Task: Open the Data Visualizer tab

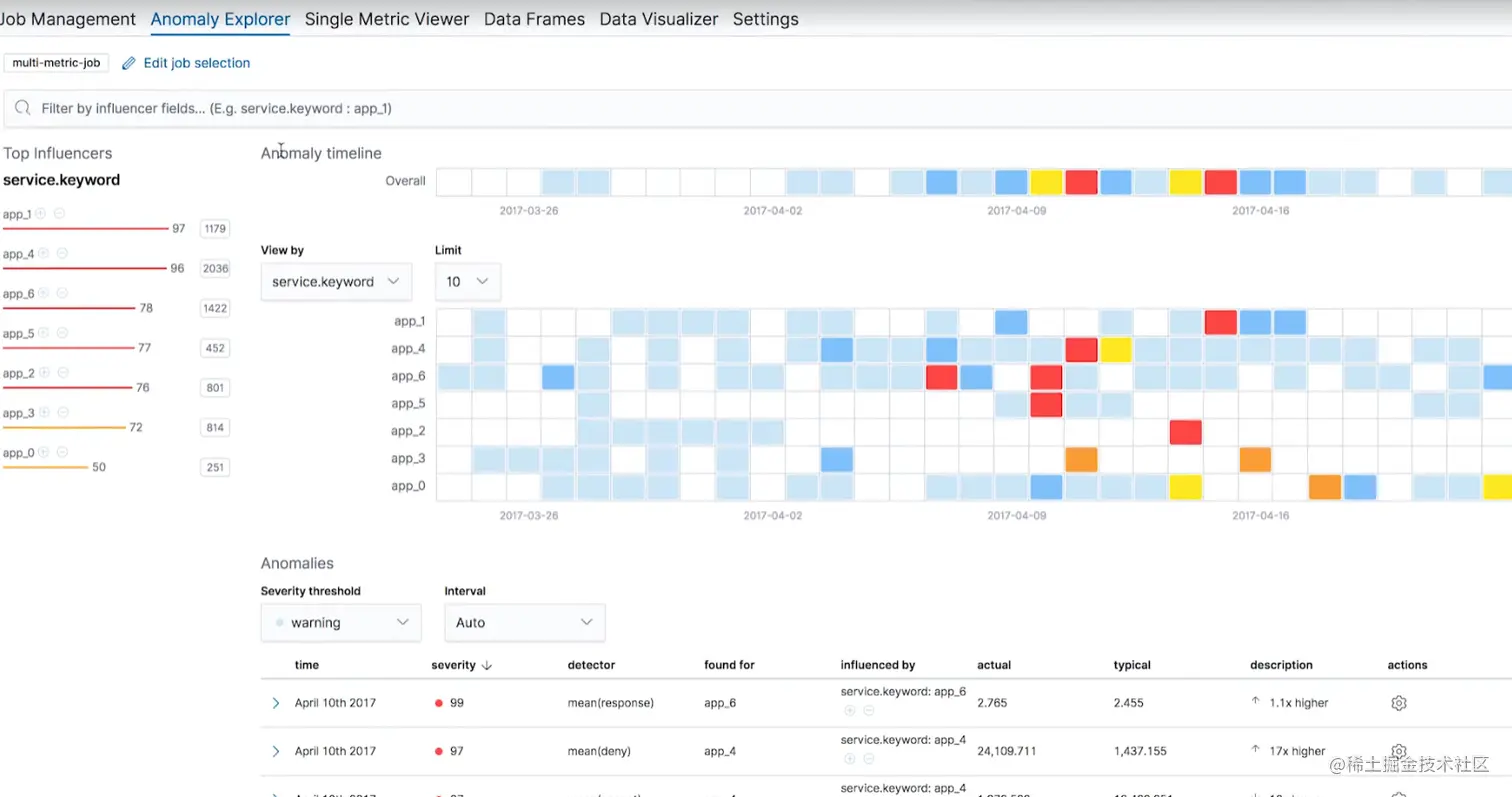Action: [659, 19]
